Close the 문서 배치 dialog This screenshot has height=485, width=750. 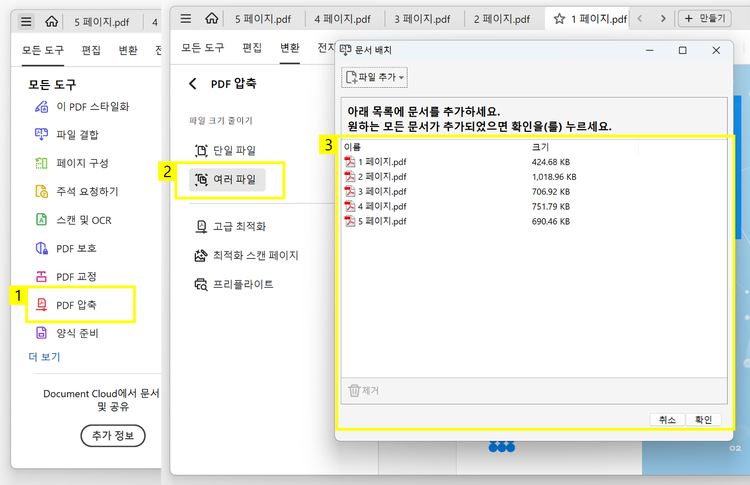(x=716, y=50)
